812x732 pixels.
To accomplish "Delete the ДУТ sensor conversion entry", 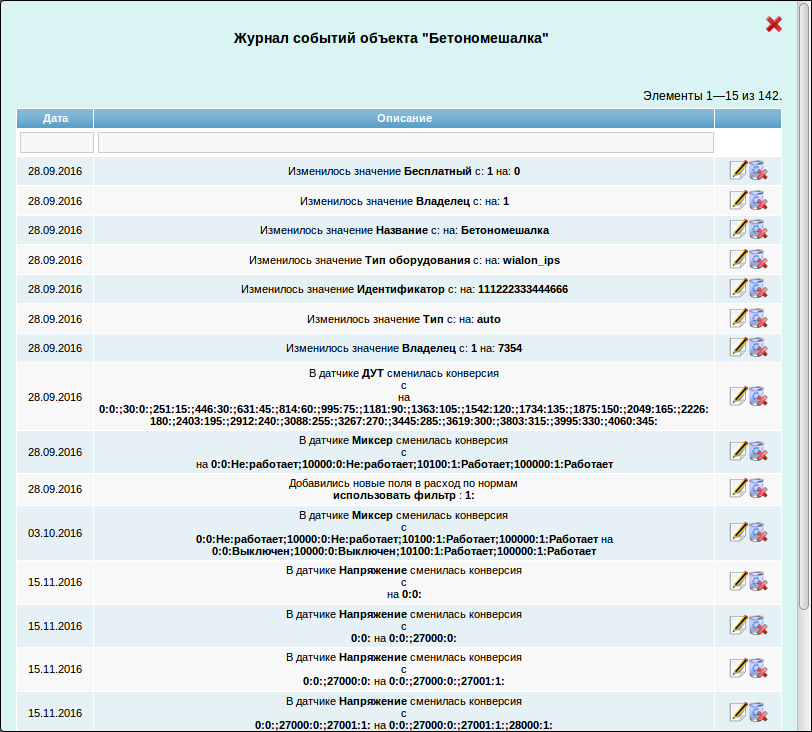I will tap(758, 396).
